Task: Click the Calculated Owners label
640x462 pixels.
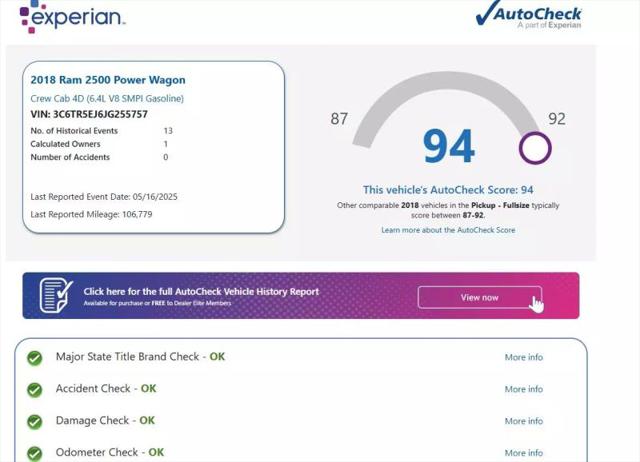Action: [65, 144]
